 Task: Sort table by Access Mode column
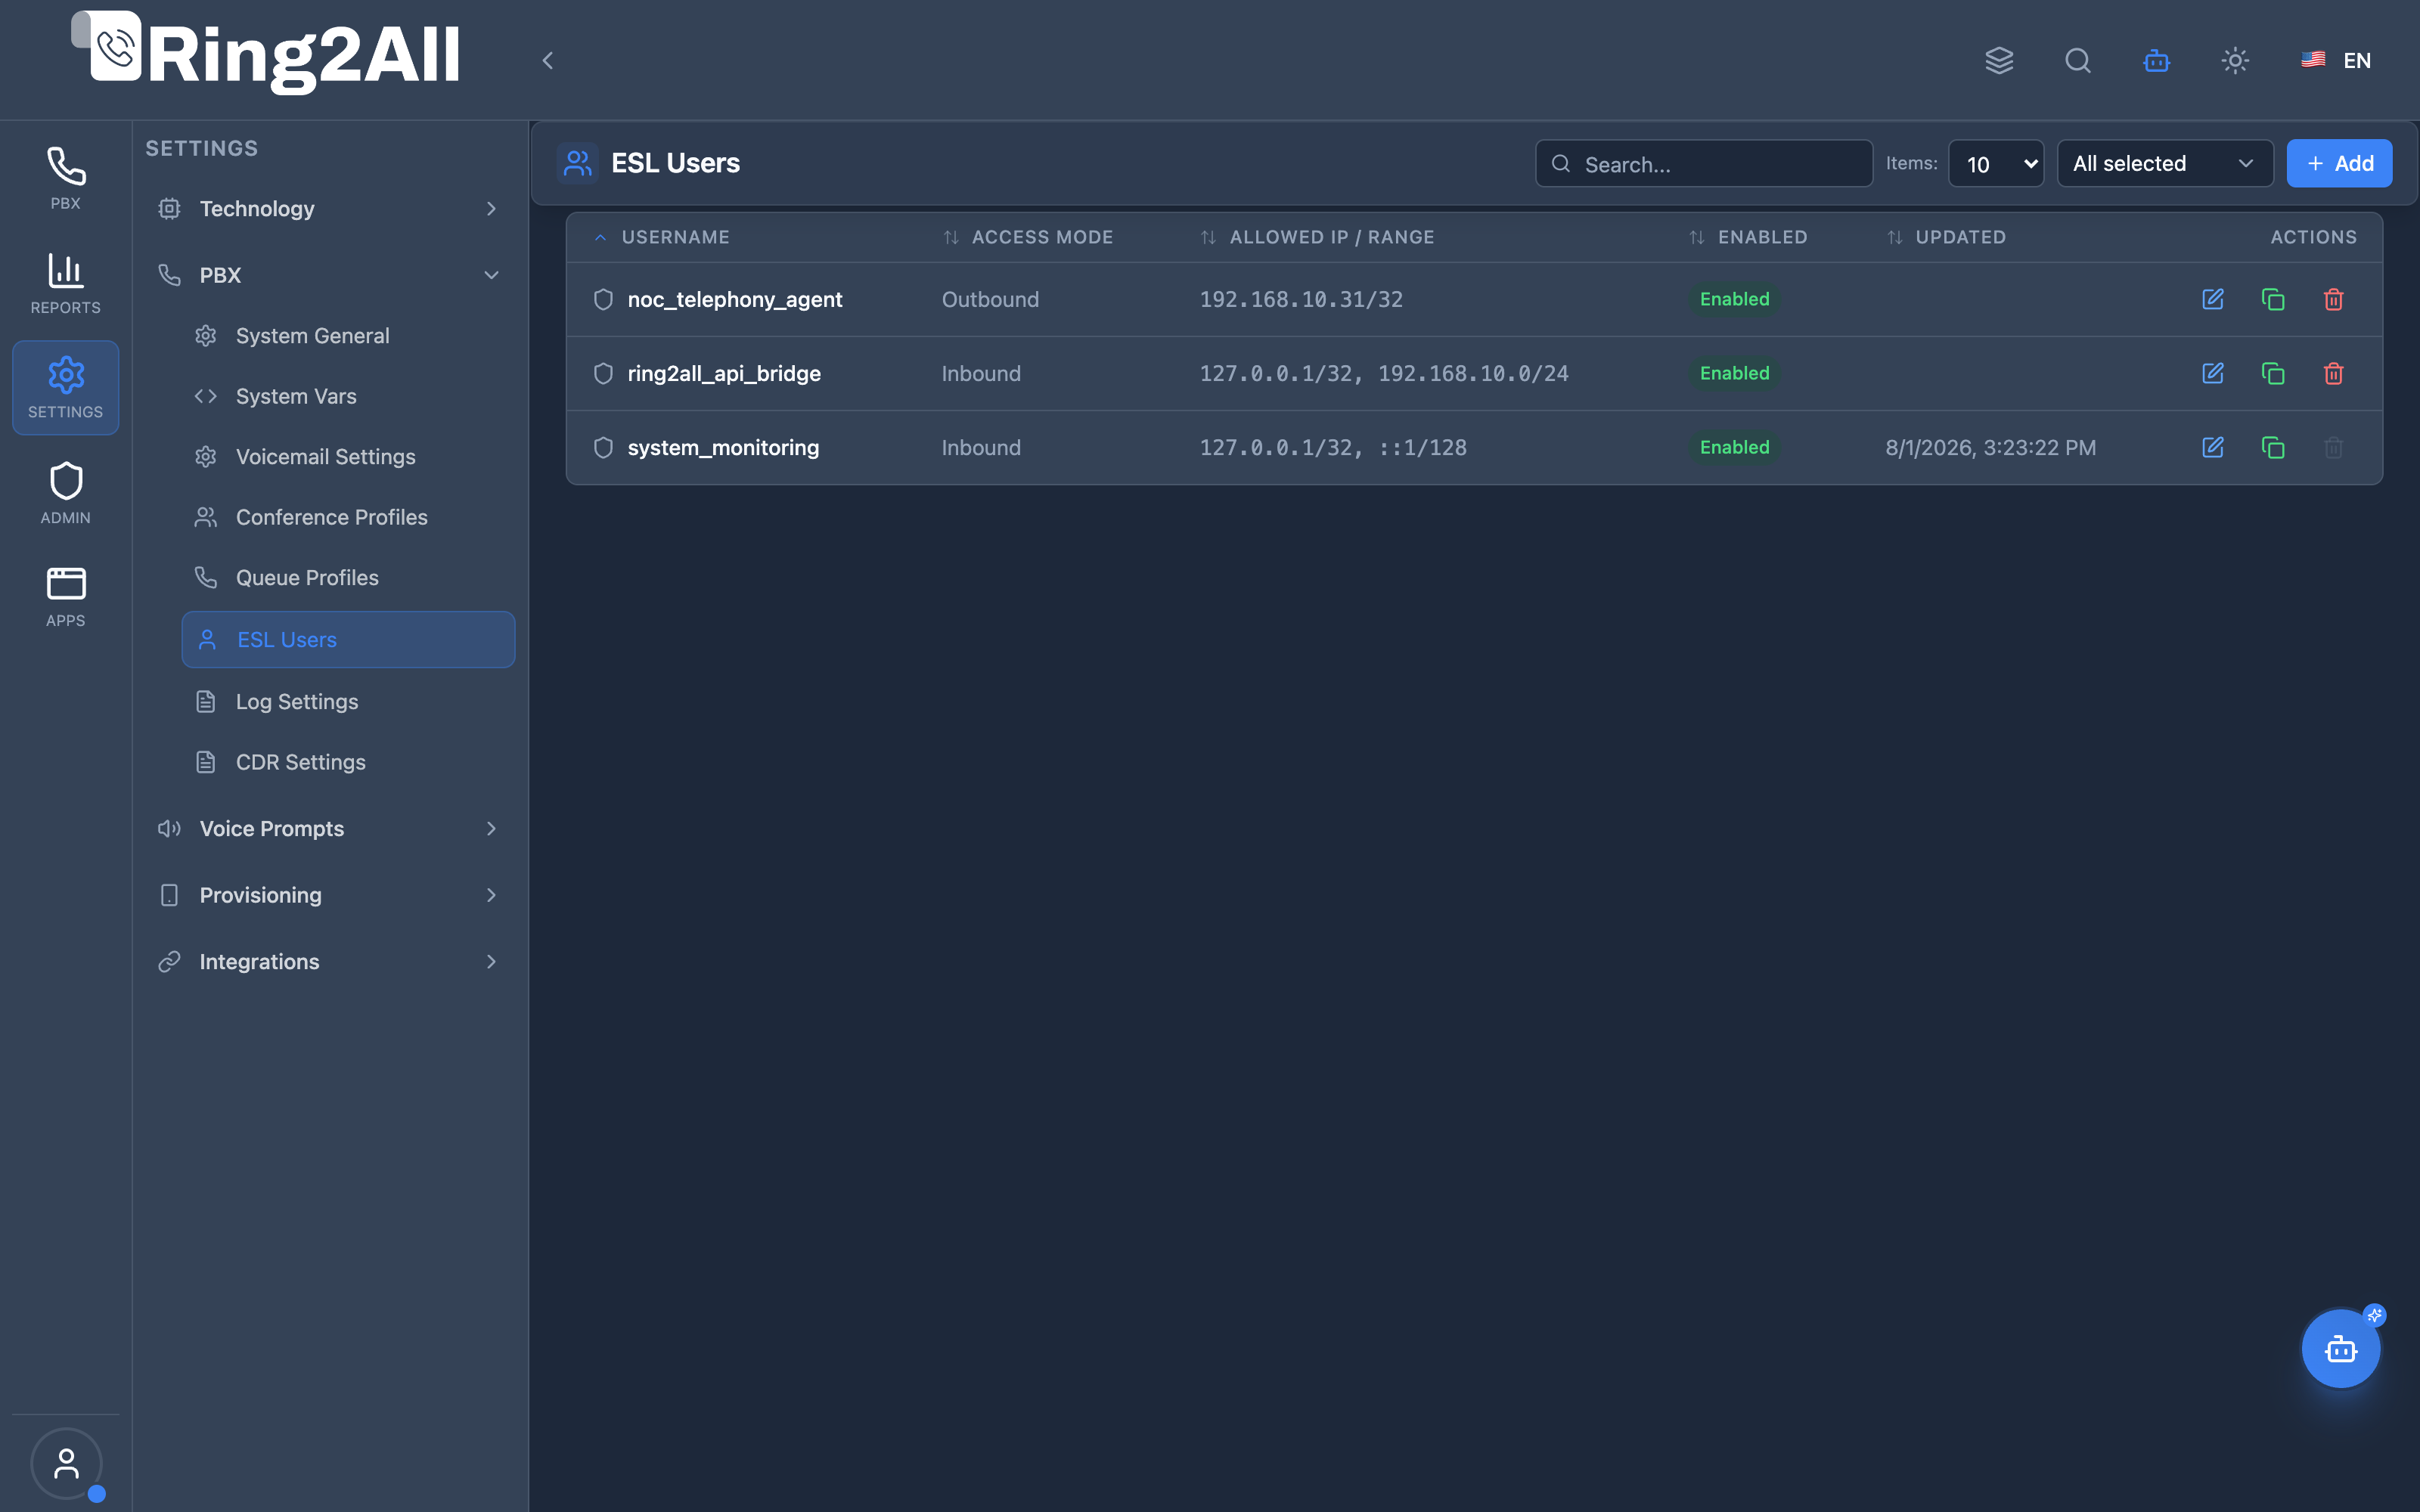click(1028, 237)
